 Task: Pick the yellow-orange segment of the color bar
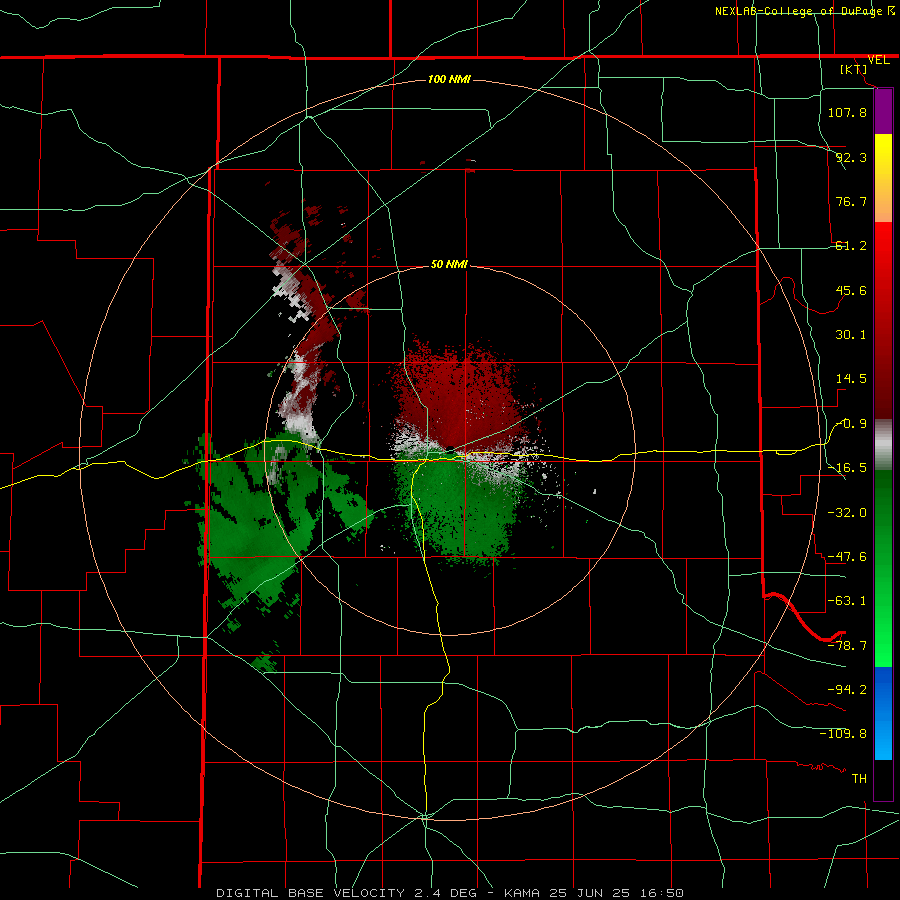tap(883, 178)
